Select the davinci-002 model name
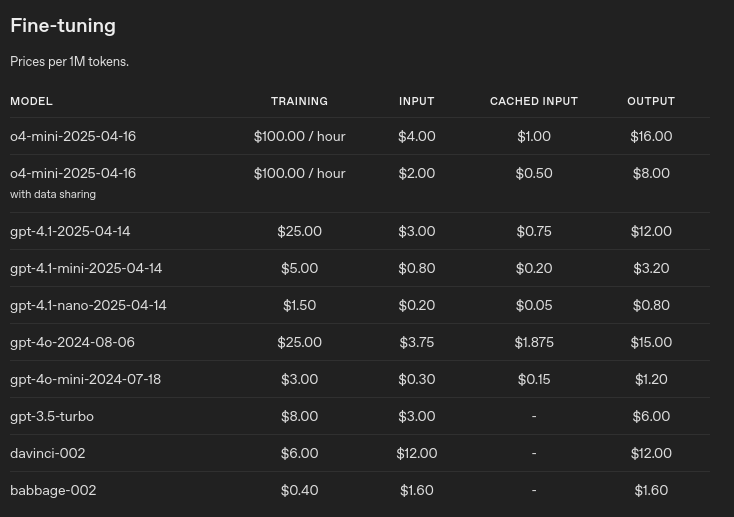 [x=48, y=453]
